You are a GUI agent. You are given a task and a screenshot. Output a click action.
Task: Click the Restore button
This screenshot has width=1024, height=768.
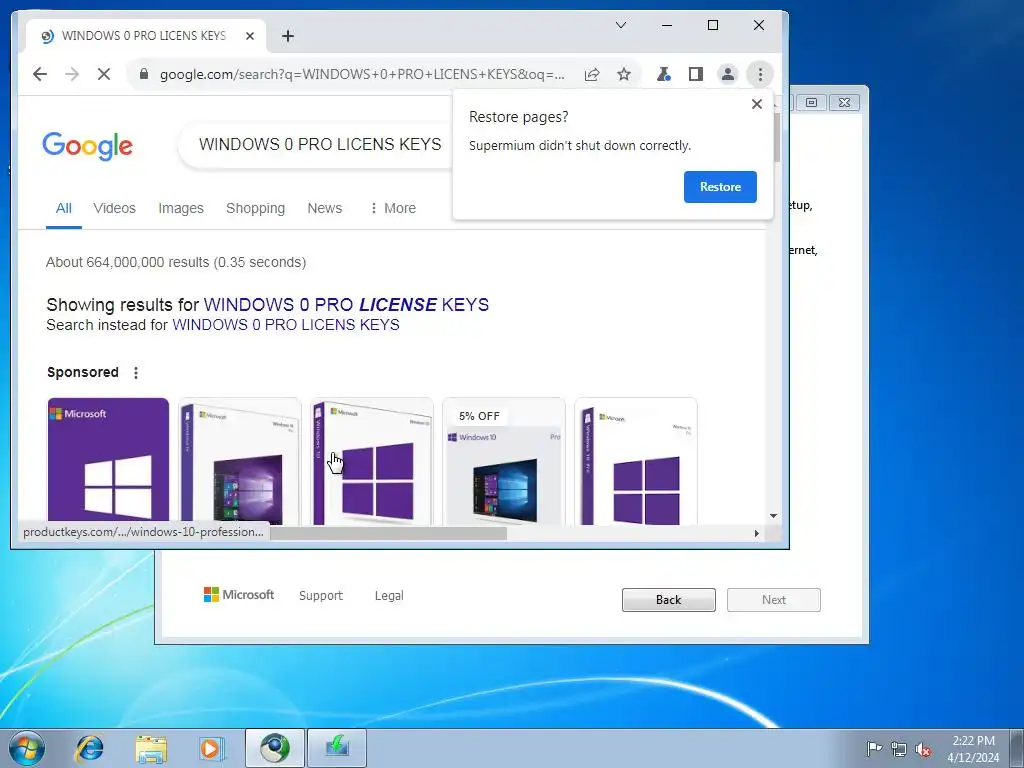(720, 187)
